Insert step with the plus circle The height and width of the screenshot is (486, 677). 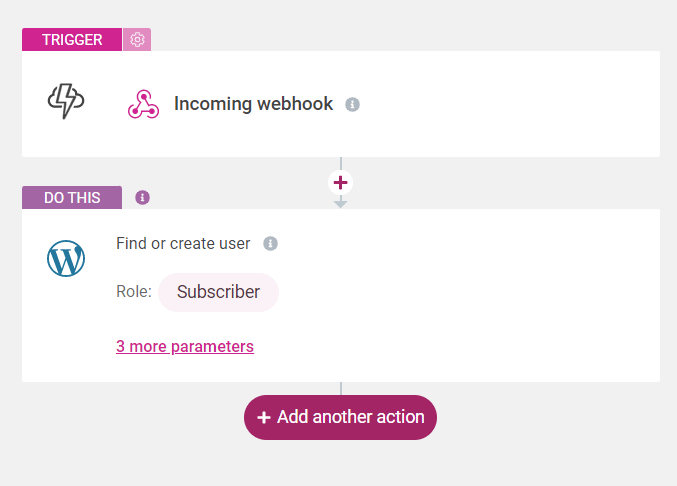coord(340,183)
